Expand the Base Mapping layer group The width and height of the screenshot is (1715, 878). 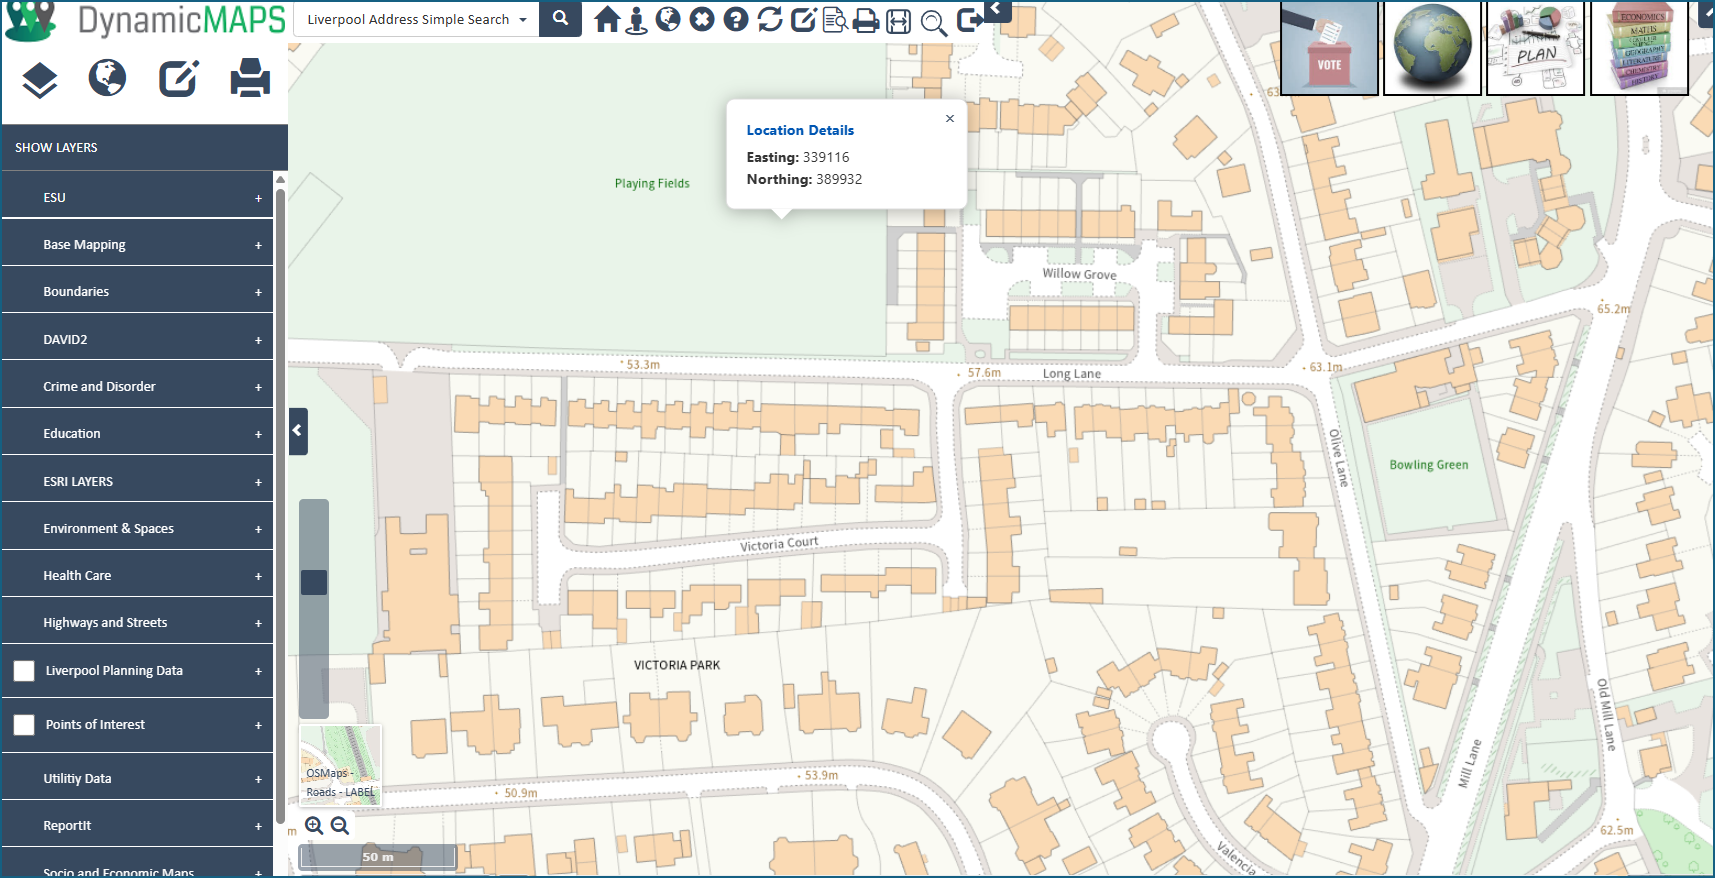click(258, 246)
